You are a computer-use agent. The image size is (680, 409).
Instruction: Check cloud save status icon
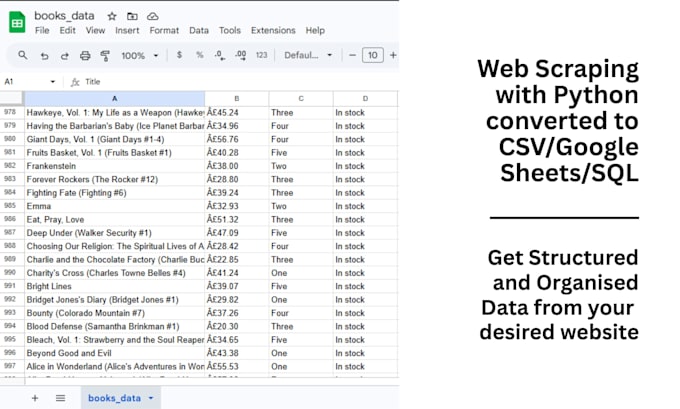(x=152, y=16)
